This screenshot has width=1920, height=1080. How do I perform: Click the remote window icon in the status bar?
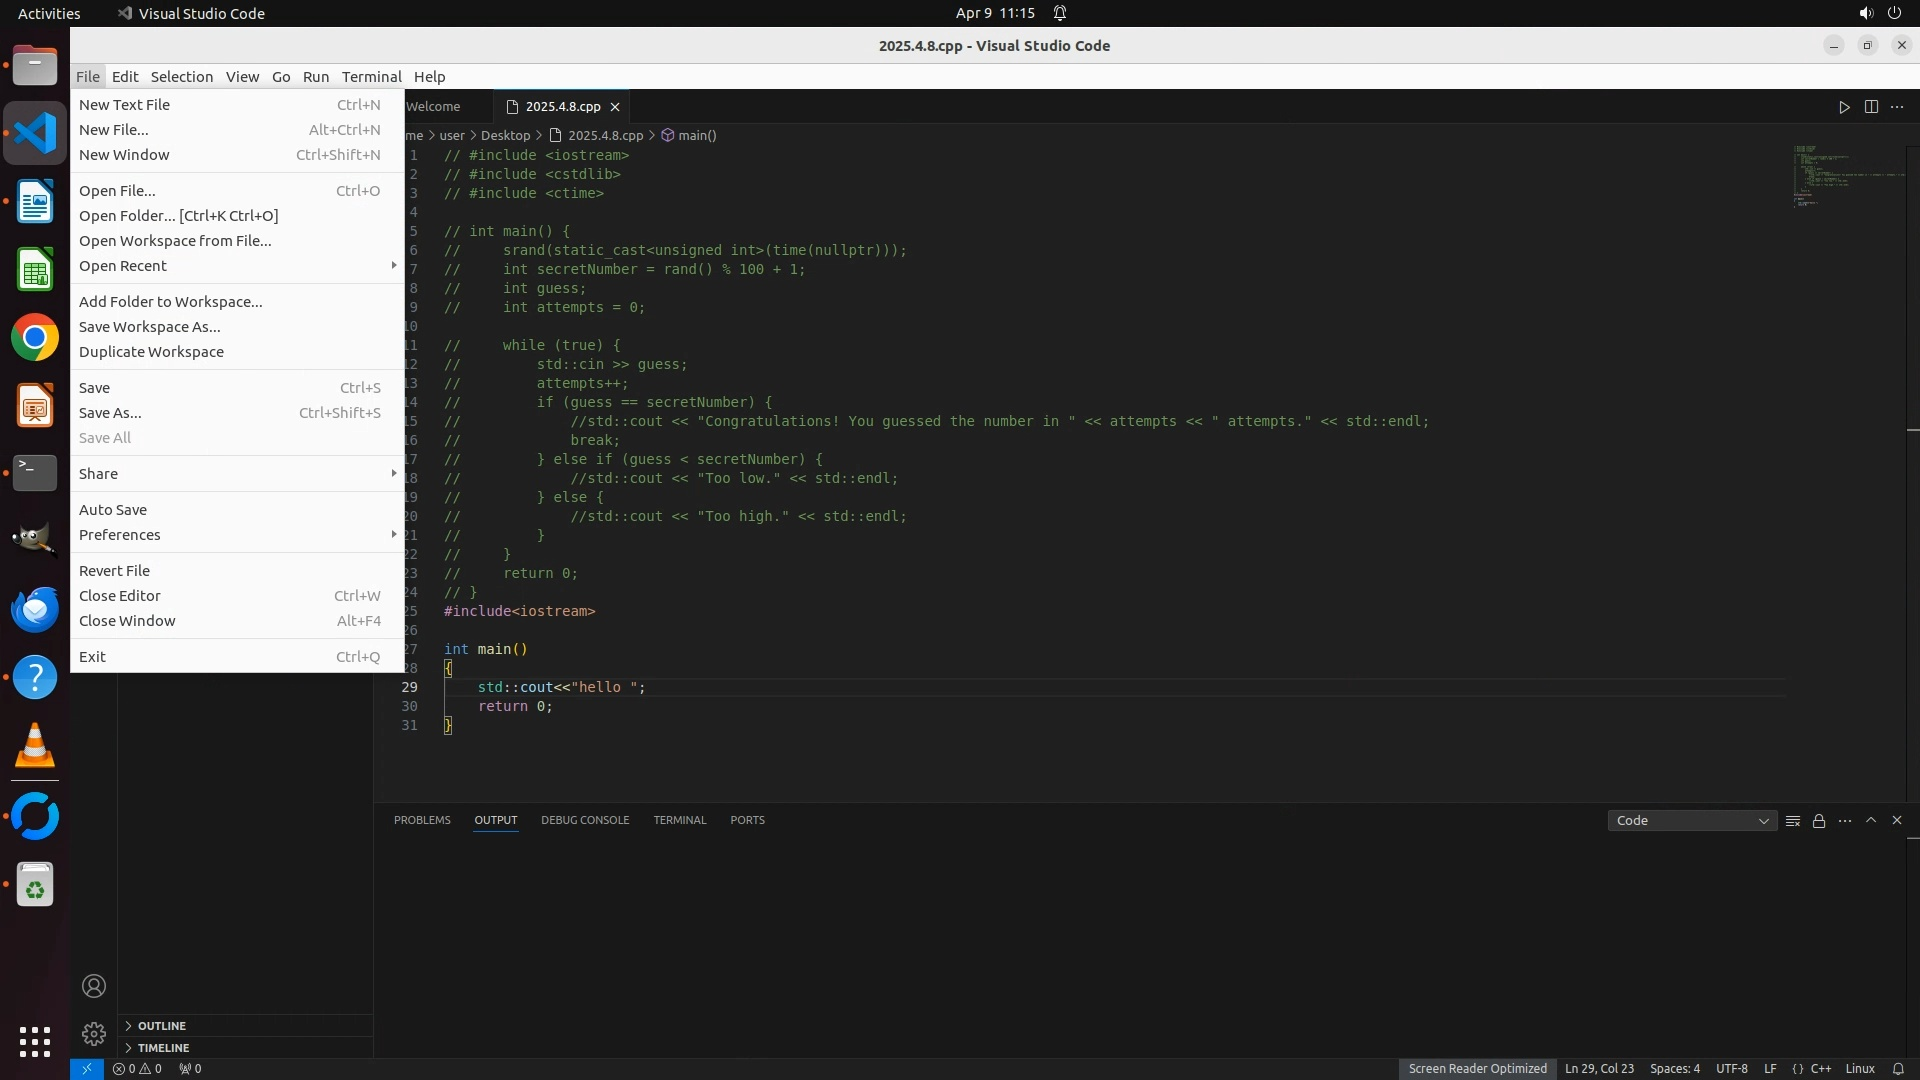click(x=87, y=1068)
